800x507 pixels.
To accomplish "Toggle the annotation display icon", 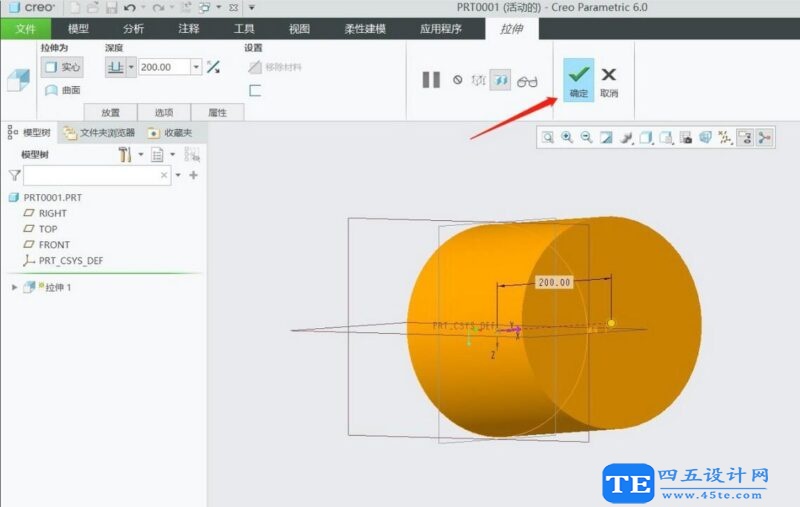I will click(745, 137).
